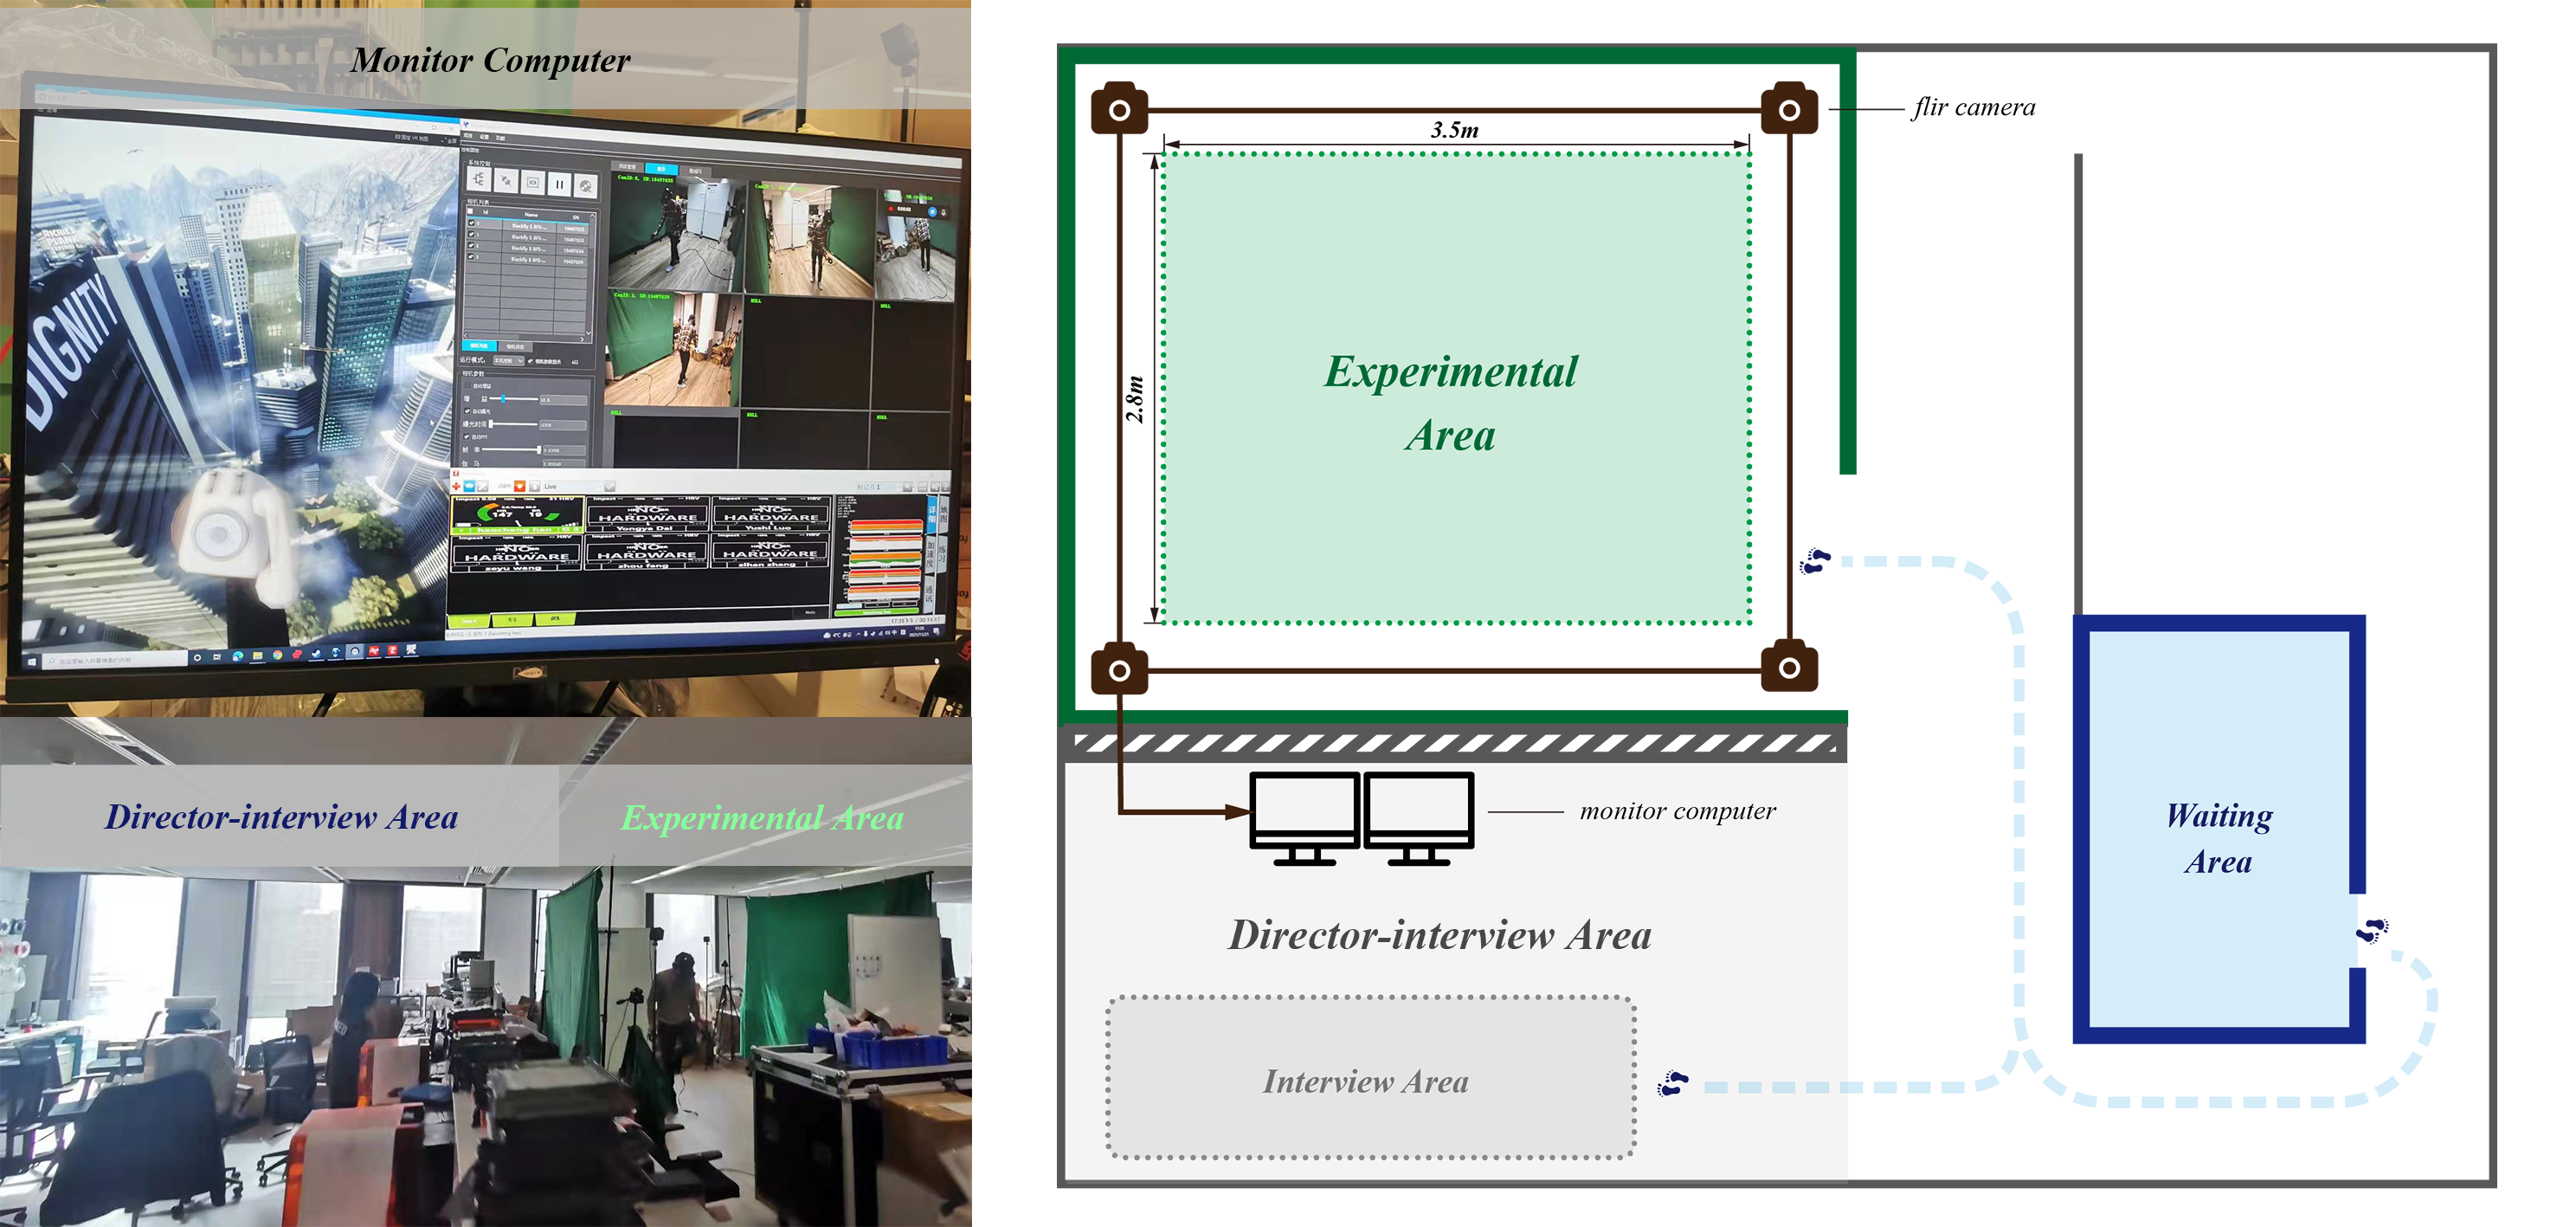Switch to the highlighted blue display tab above the camera feeds
The height and width of the screenshot is (1227, 2576).
(x=662, y=169)
